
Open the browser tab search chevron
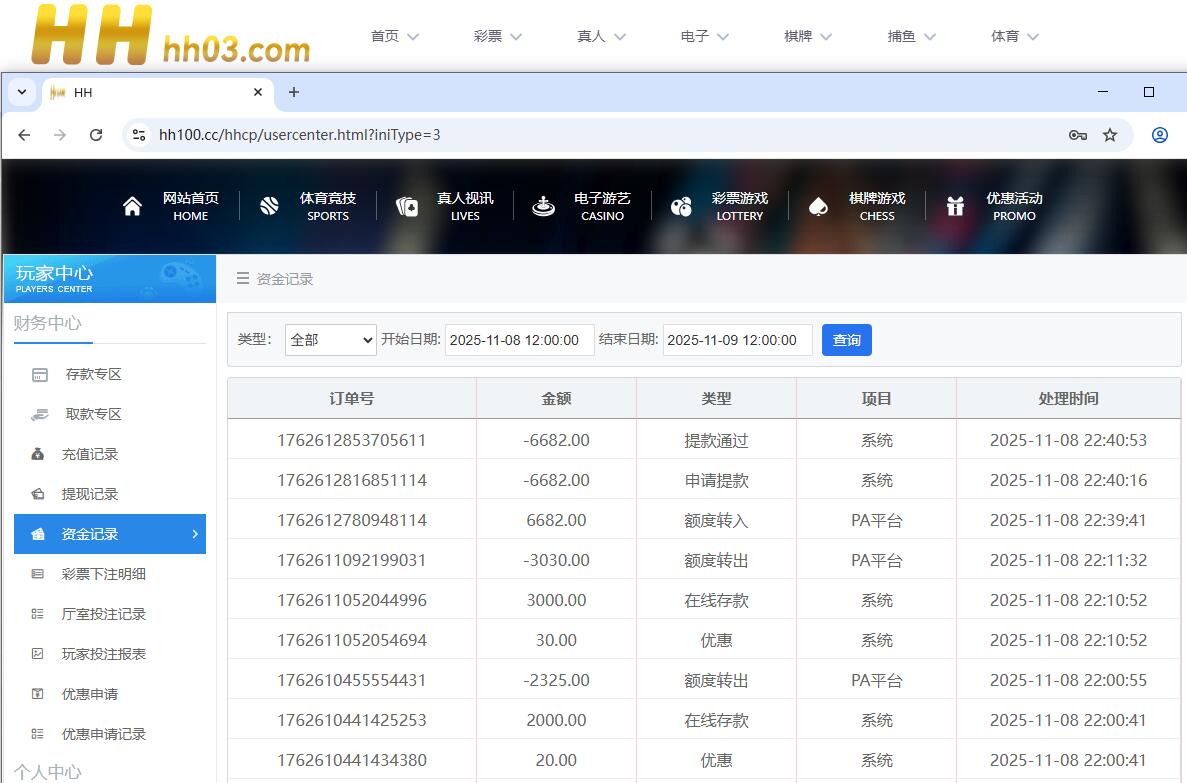21,92
